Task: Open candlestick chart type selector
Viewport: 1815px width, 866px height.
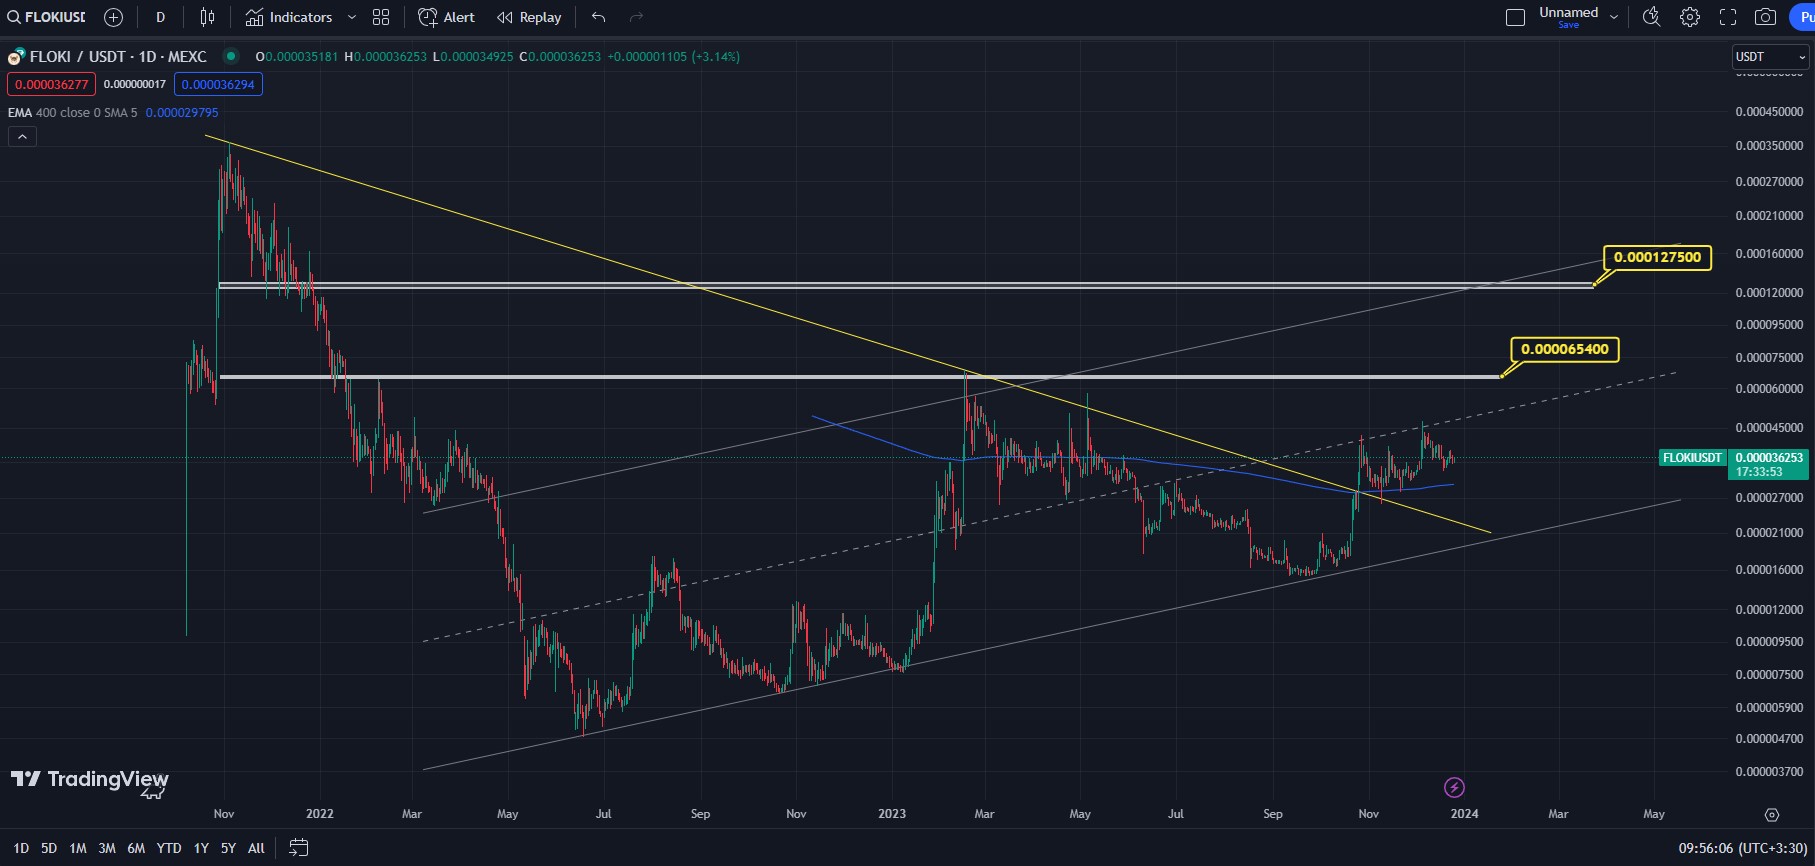Action: [208, 17]
